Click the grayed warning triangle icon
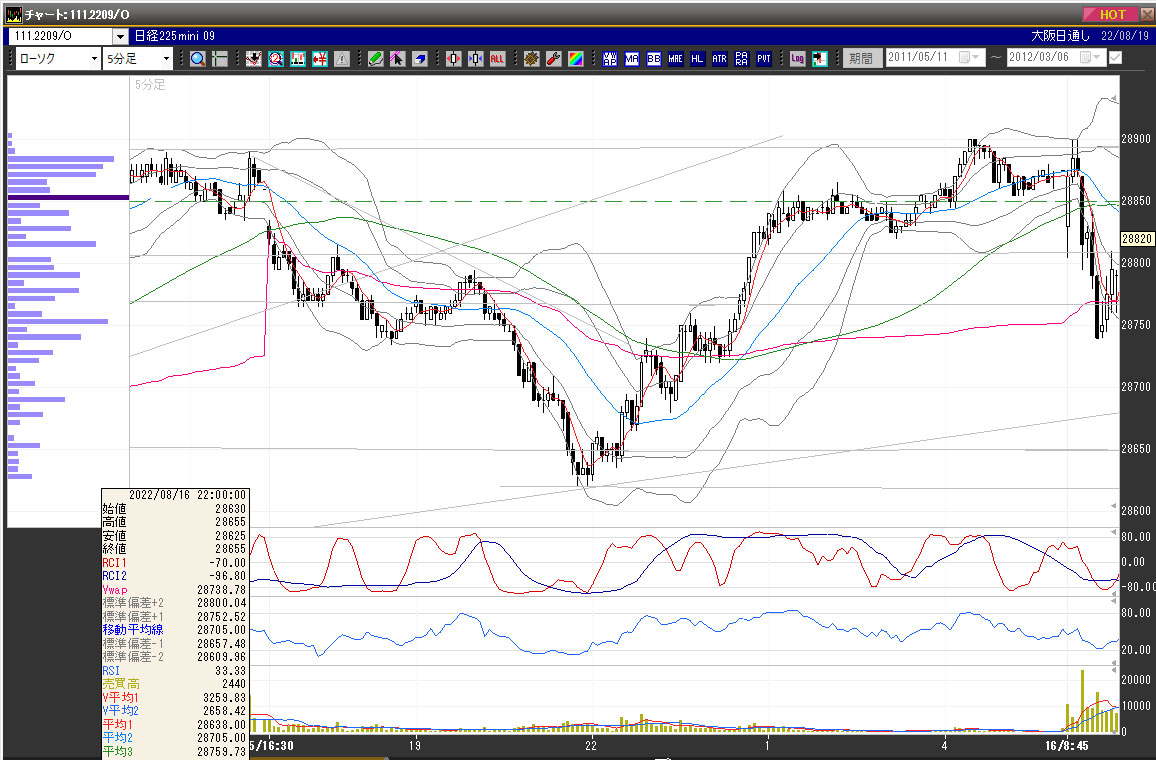Screen dimensions: 1156x760 click(342, 59)
